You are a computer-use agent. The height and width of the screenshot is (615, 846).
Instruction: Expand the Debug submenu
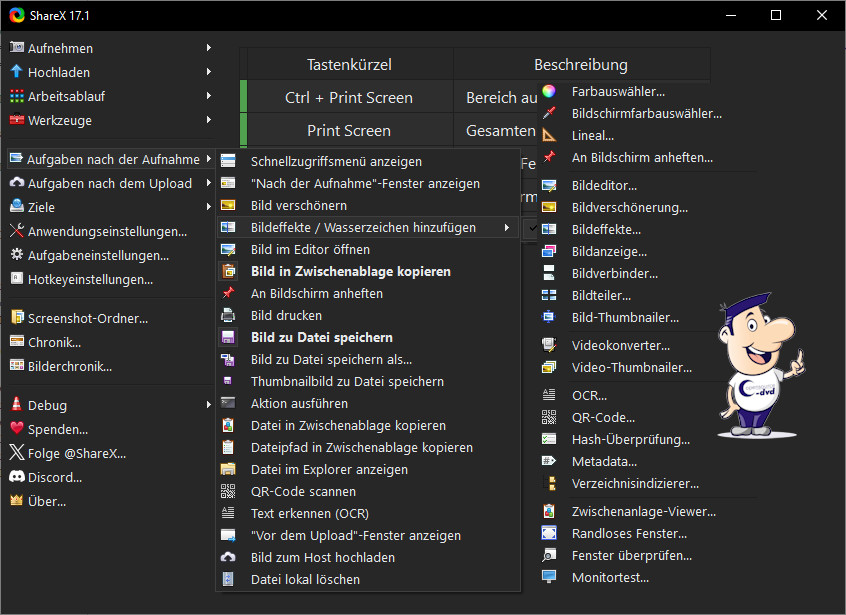(208, 405)
